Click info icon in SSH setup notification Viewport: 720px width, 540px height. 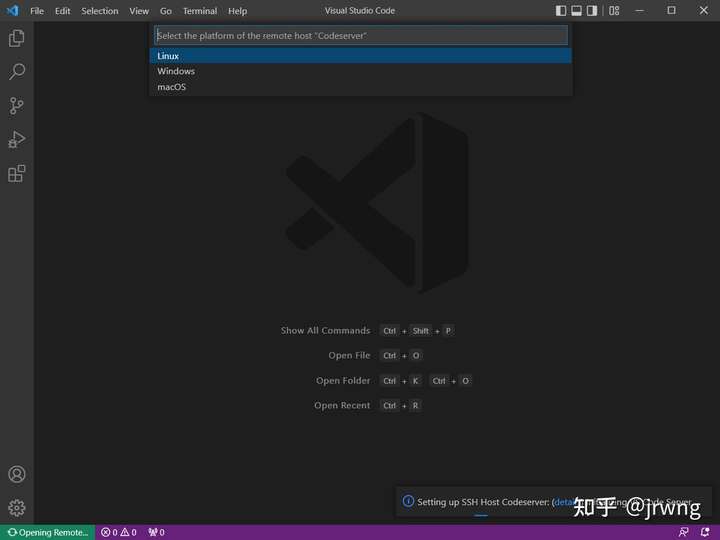408,501
